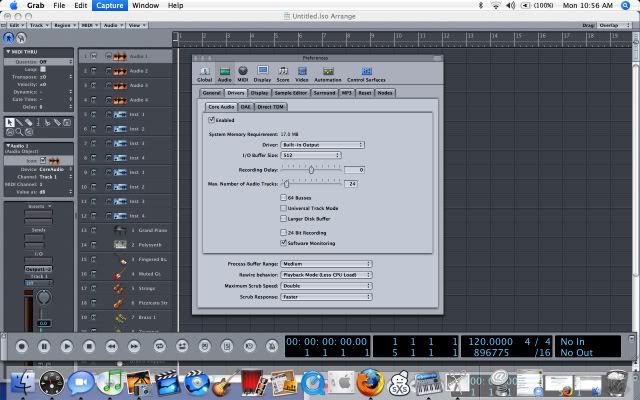Toggle the Cycle mode transport button
This screenshot has height=400, width=640.
[x=160, y=347]
